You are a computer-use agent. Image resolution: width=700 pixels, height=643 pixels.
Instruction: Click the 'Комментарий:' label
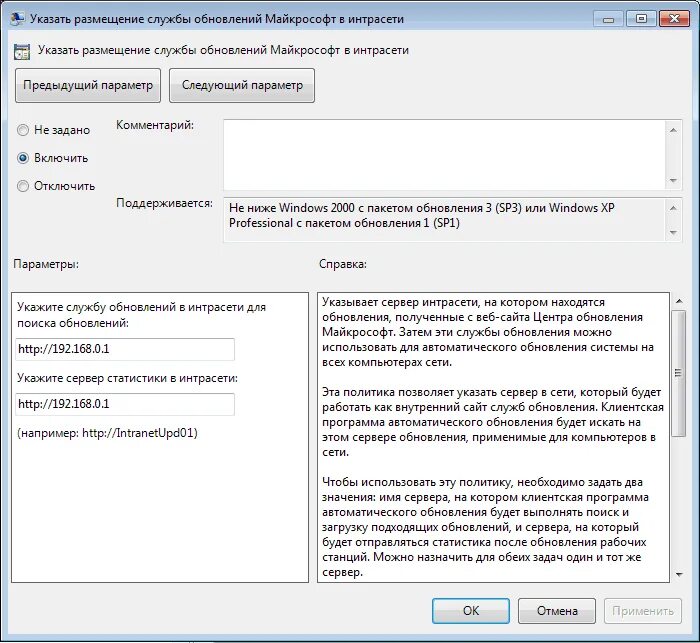tap(155, 125)
